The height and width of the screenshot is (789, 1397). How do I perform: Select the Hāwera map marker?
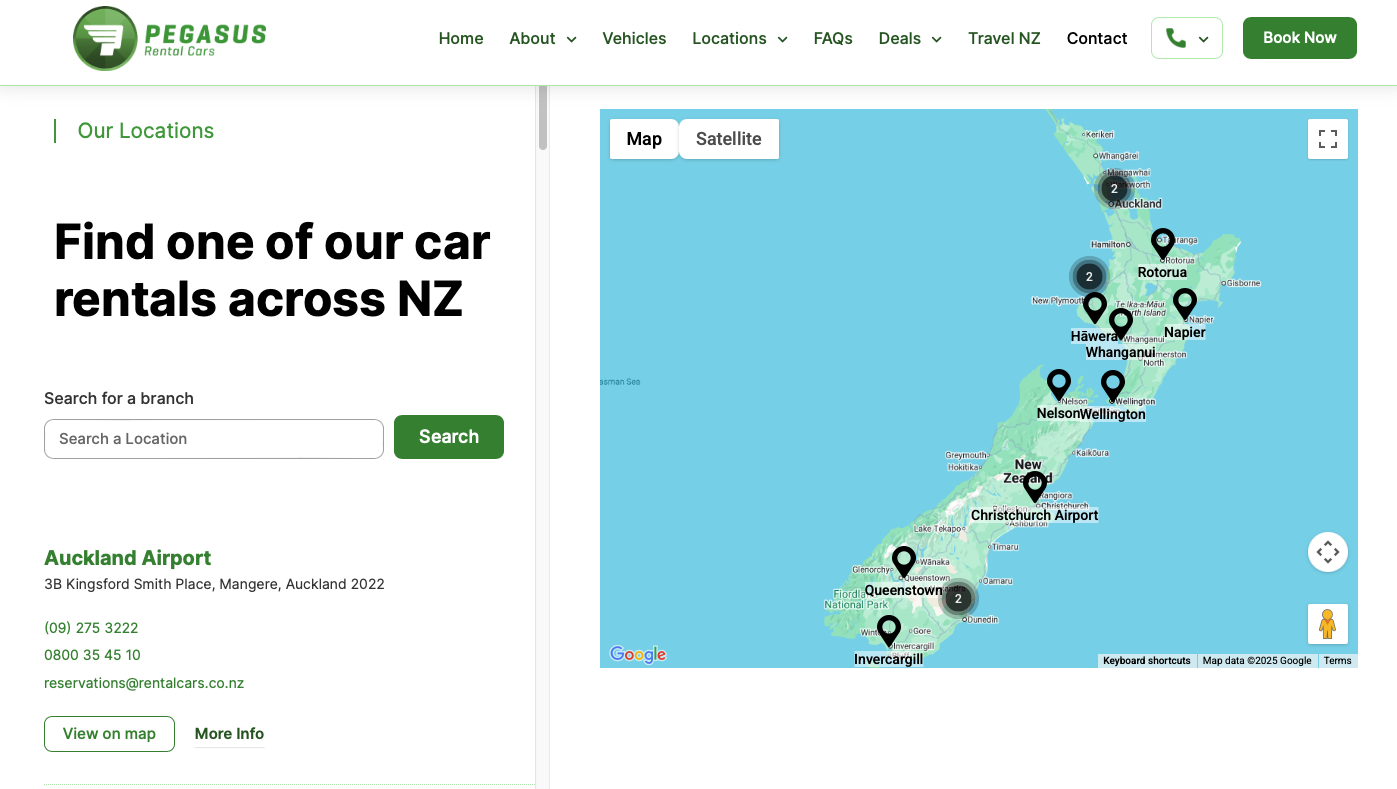(x=1095, y=307)
